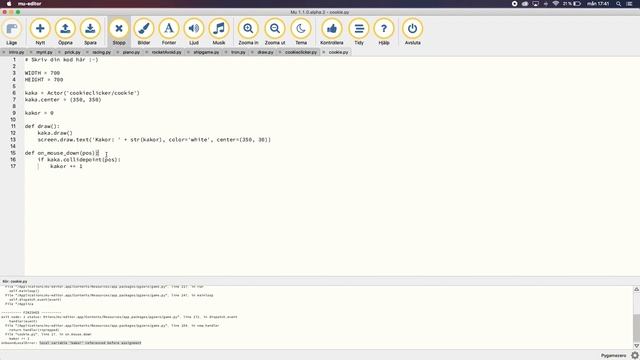
Task: Open a file using Öppna
Action: pos(65,31)
